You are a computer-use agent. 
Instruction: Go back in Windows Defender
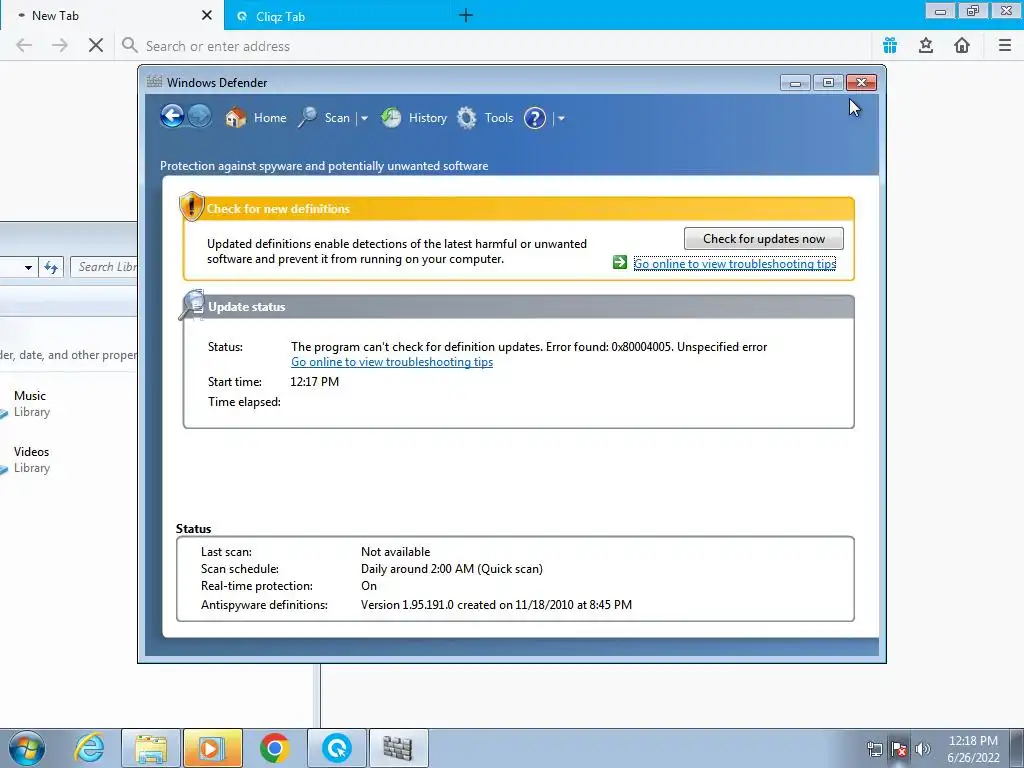click(172, 117)
